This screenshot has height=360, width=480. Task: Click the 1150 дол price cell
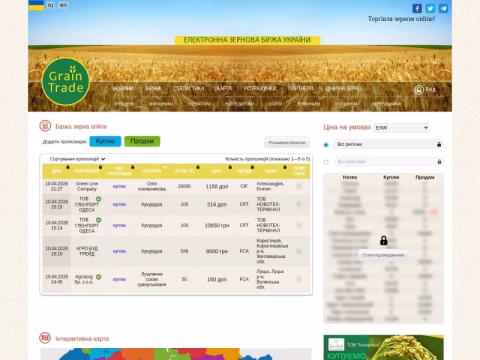coord(217,186)
